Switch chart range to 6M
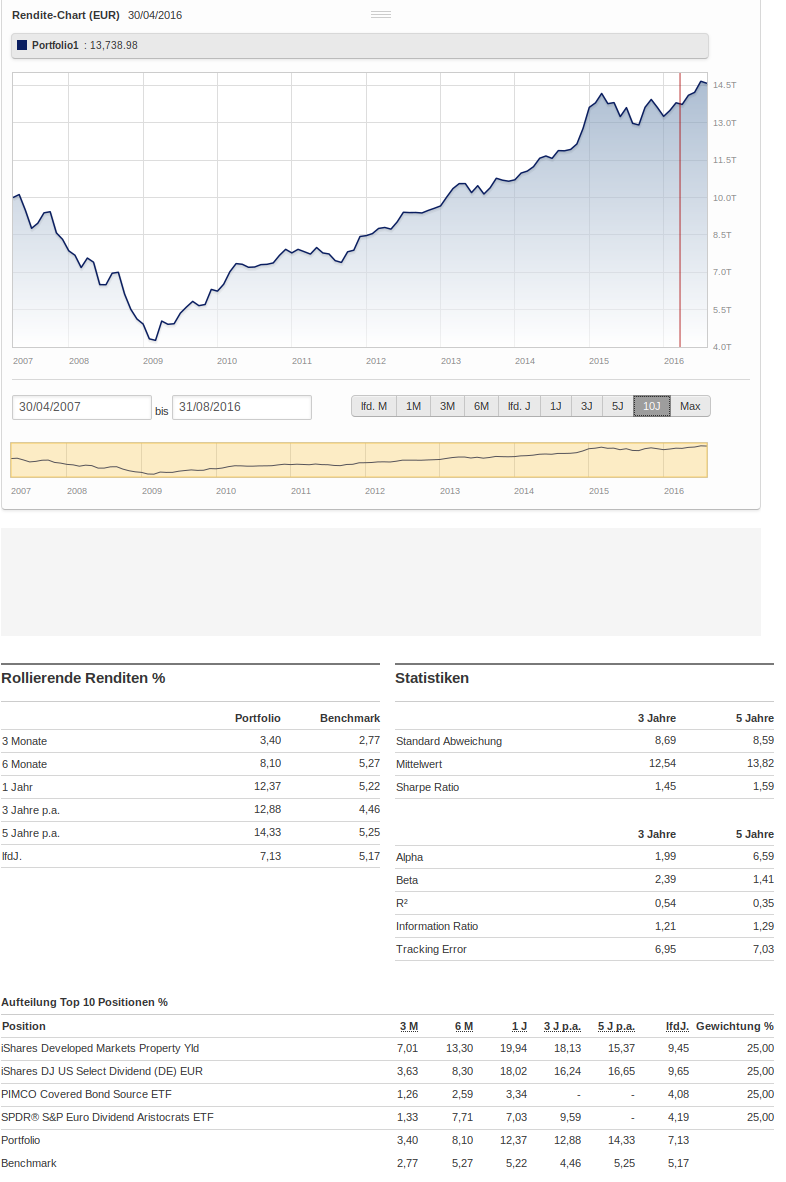The width and height of the screenshot is (786, 1182). click(x=481, y=406)
